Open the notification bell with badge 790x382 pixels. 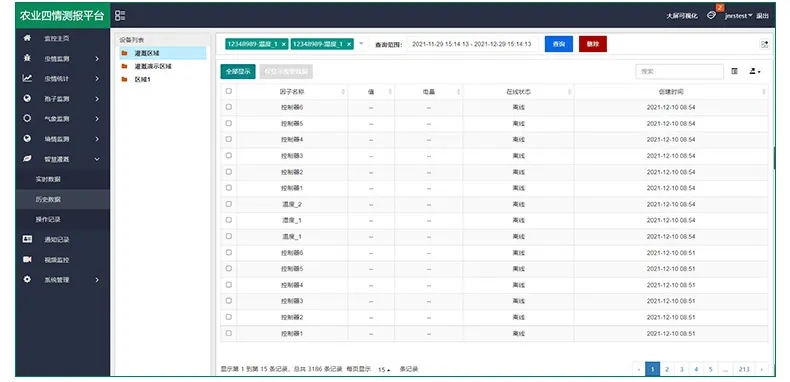point(711,15)
